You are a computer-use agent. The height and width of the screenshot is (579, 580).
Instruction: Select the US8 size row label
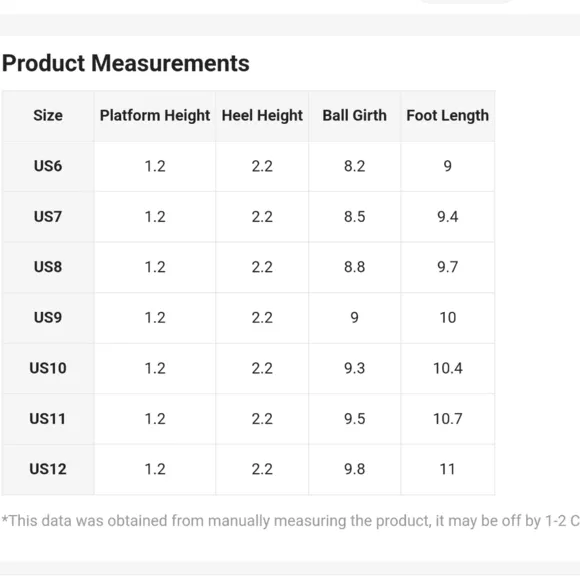(x=48, y=267)
